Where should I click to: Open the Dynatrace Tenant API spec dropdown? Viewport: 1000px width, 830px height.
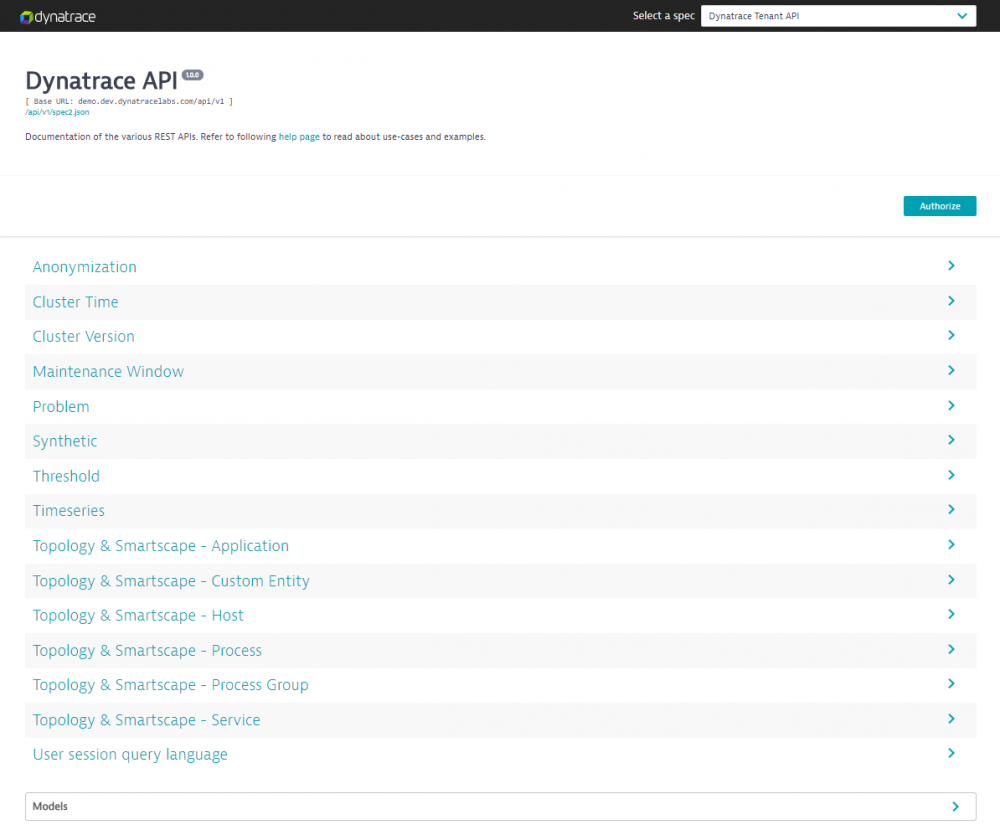[x=838, y=15]
